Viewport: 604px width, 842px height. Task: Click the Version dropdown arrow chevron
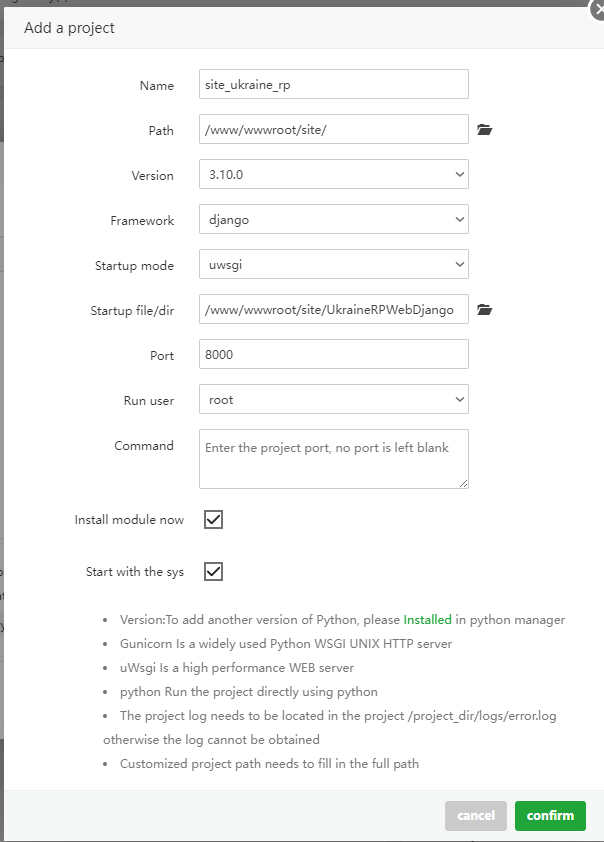(x=459, y=175)
